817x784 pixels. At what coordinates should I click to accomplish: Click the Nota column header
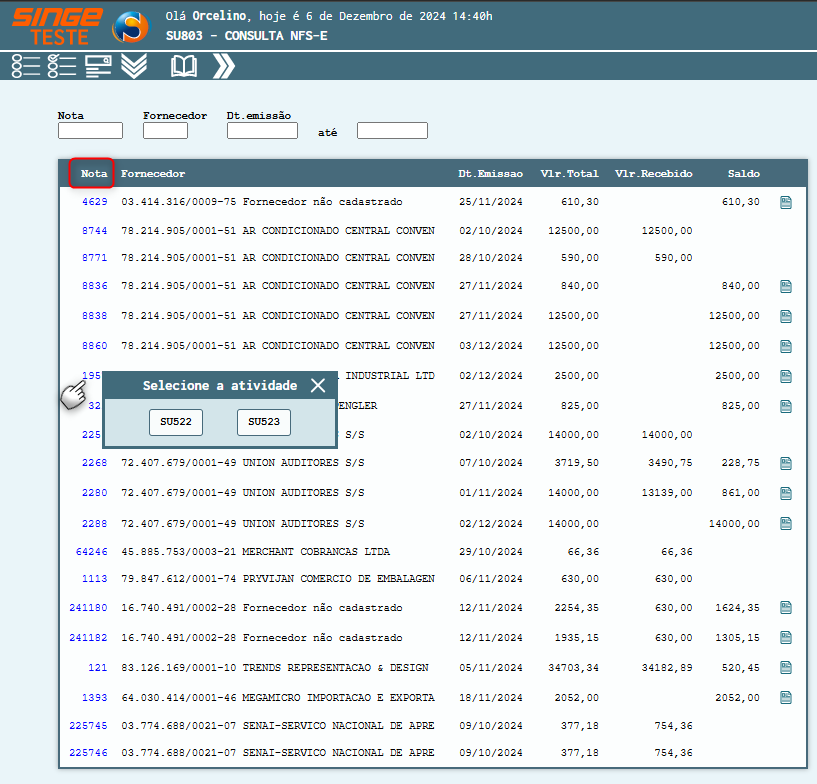coord(94,174)
